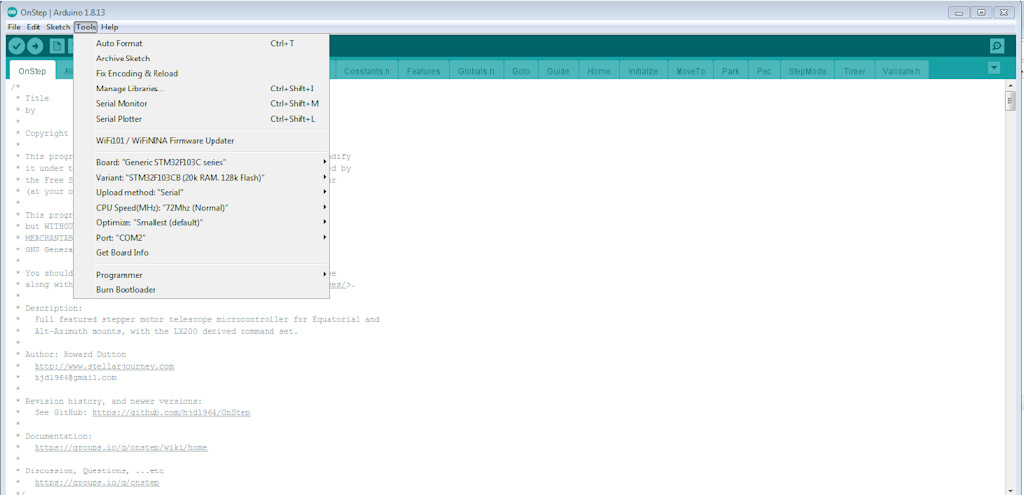Expand the Variant STM32F103CB submenu
Viewport: 1024px width, 495px height.
201,177
